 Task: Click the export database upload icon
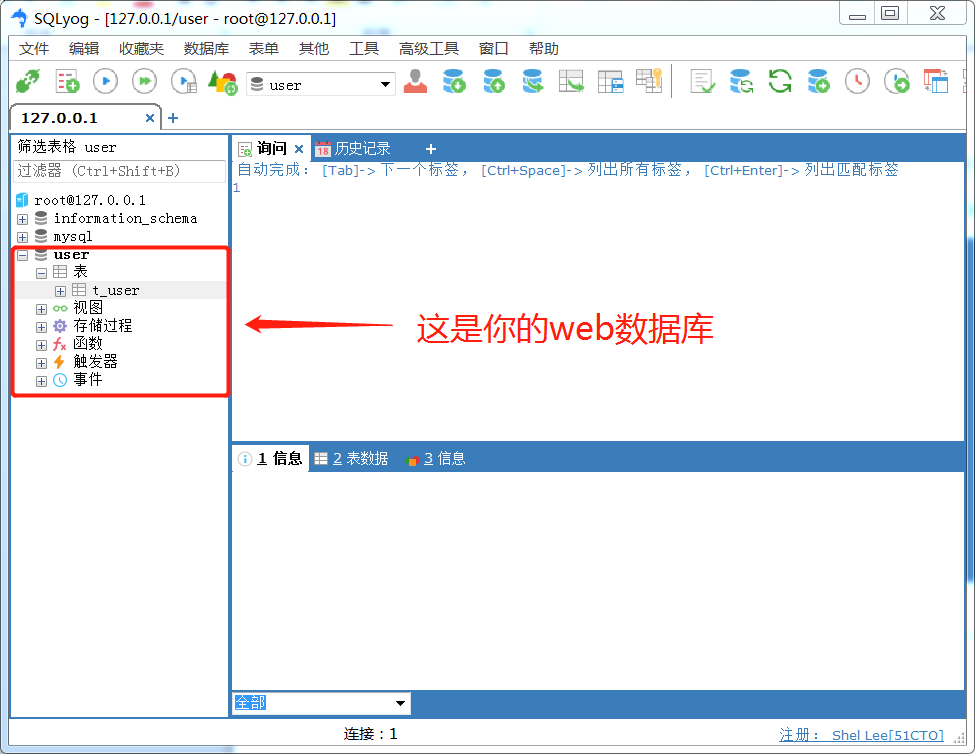pyautogui.click(x=494, y=81)
